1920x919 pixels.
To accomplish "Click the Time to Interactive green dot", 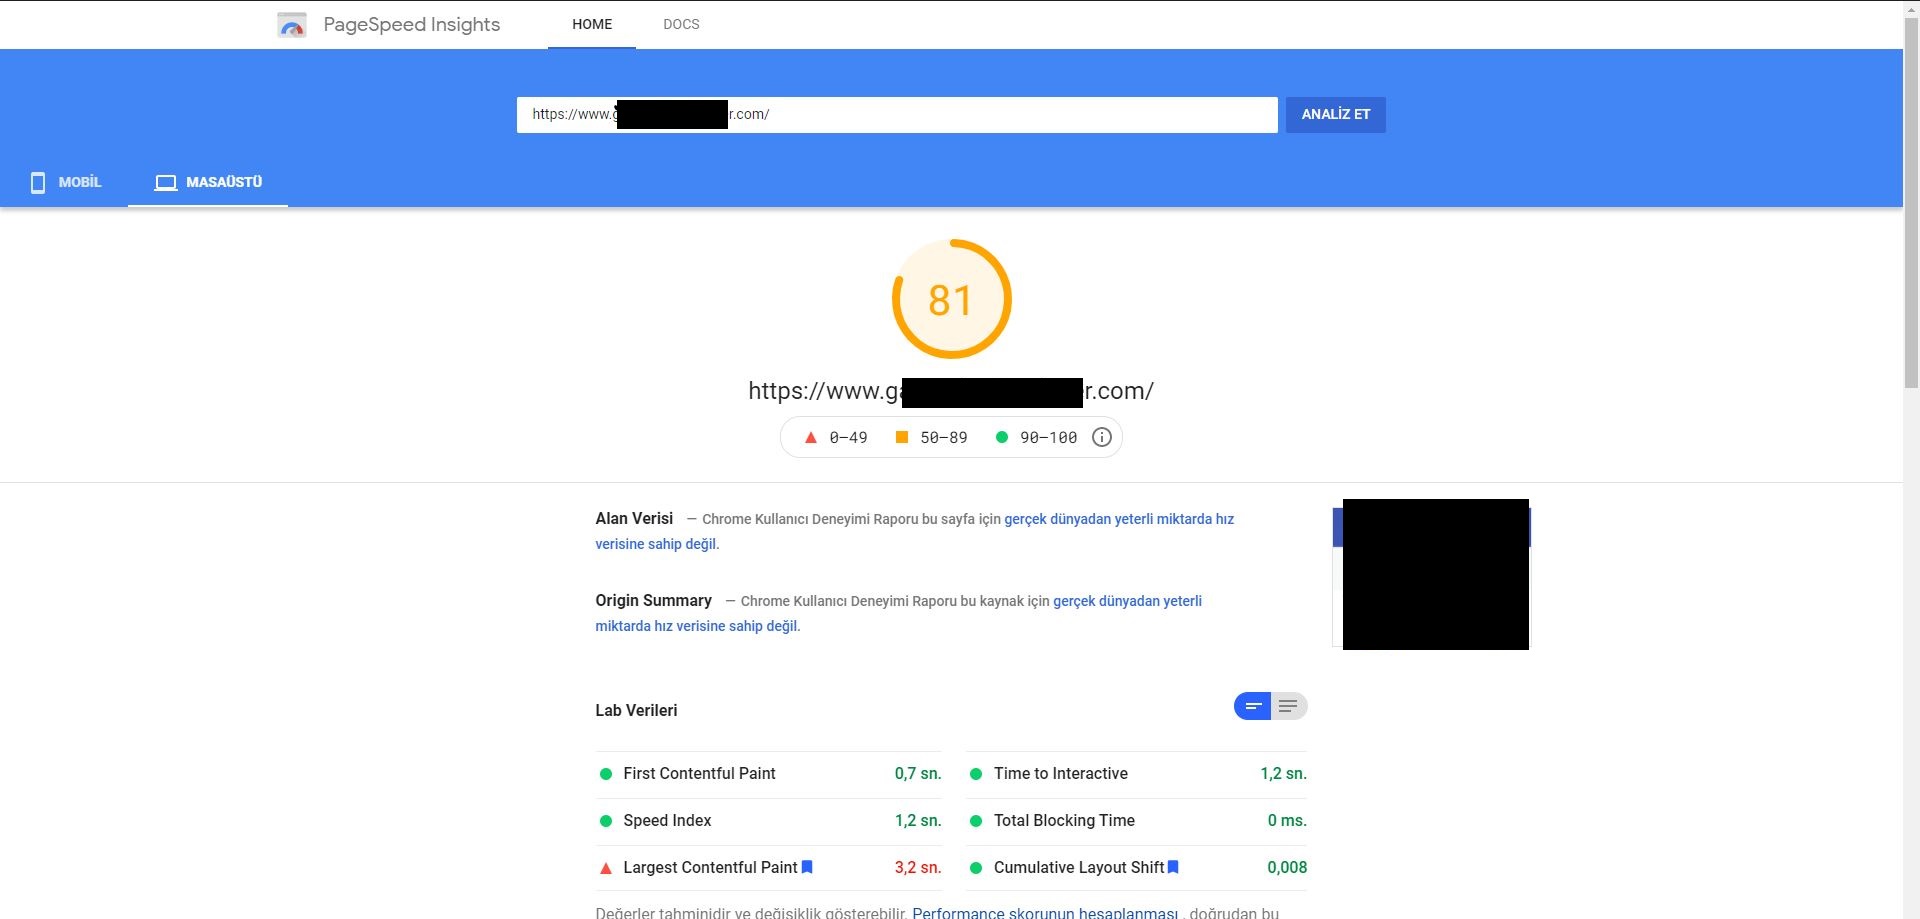I will (976, 774).
